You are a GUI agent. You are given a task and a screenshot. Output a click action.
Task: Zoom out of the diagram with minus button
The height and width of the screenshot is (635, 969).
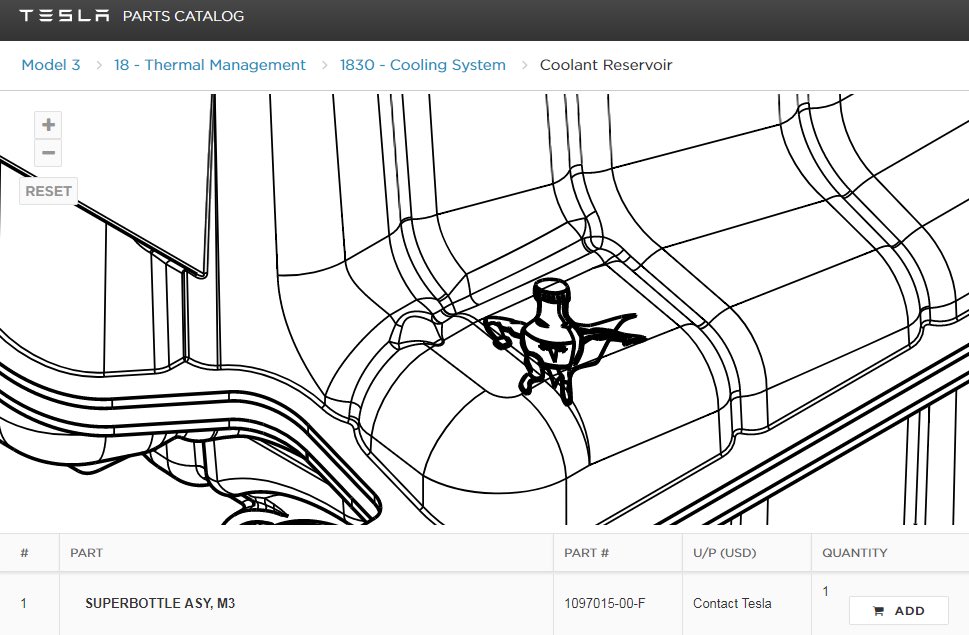coord(48,153)
